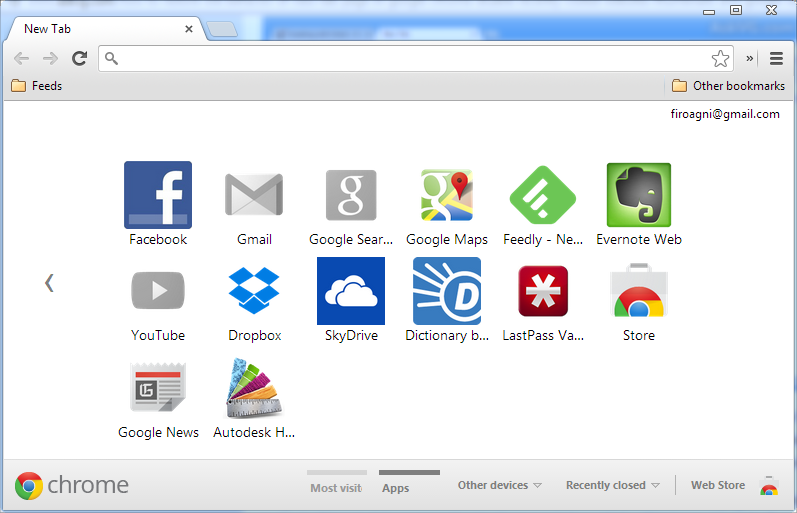This screenshot has width=797, height=513.
Task: Show hidden extensions via chevron
Action: tap(749, 58)
